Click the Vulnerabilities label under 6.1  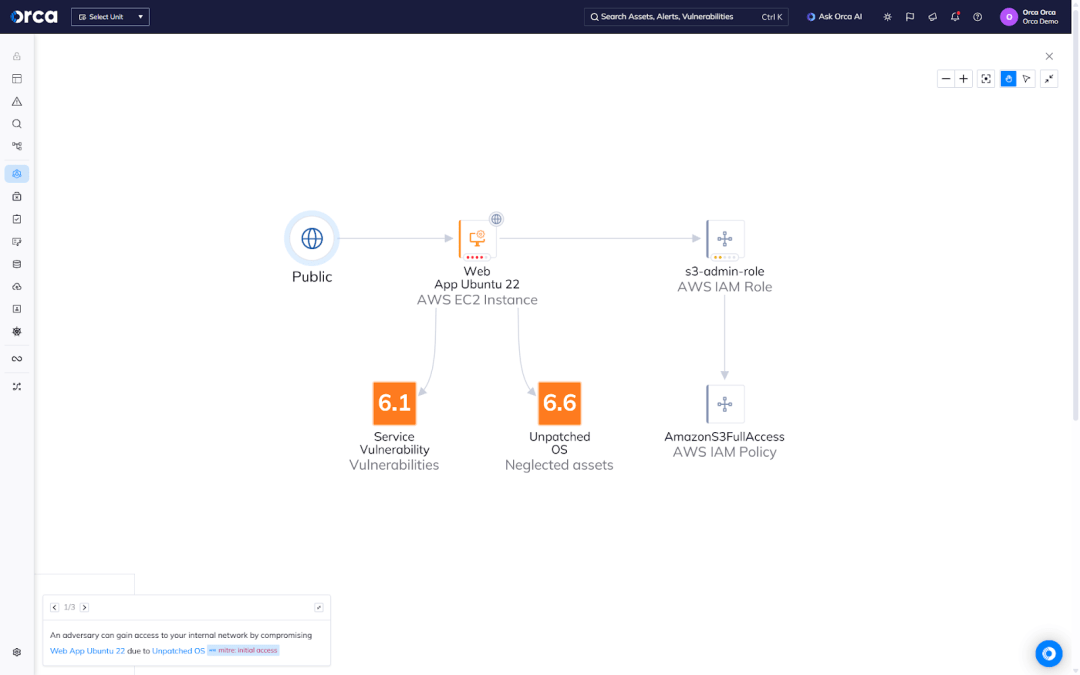(394, 465)
